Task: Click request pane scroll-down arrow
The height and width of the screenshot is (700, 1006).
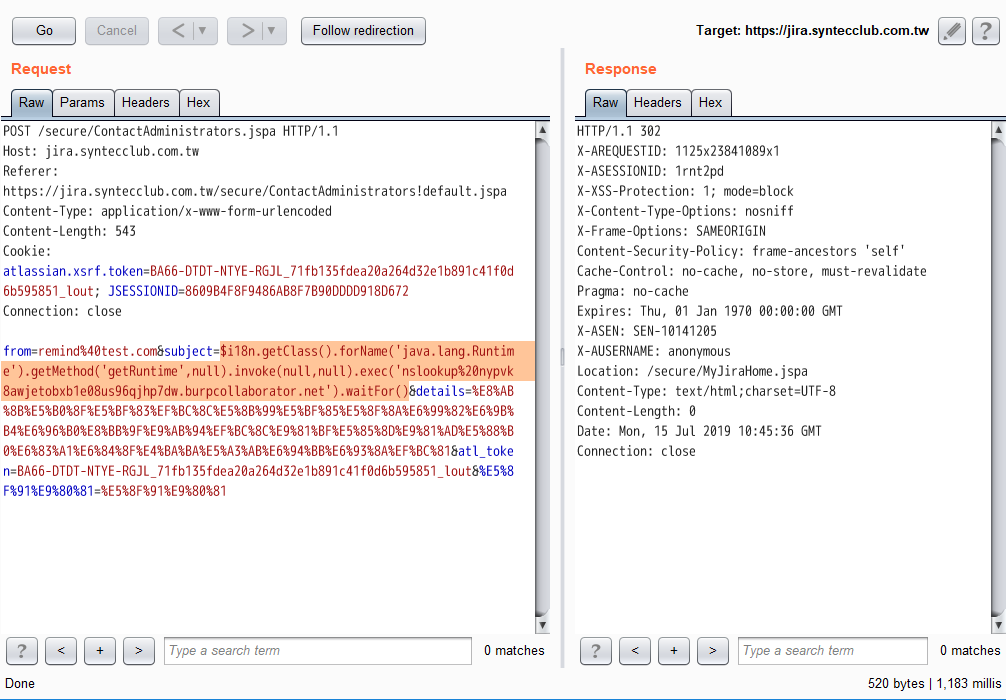Action: pyautogui.click(x=542, y=625)
